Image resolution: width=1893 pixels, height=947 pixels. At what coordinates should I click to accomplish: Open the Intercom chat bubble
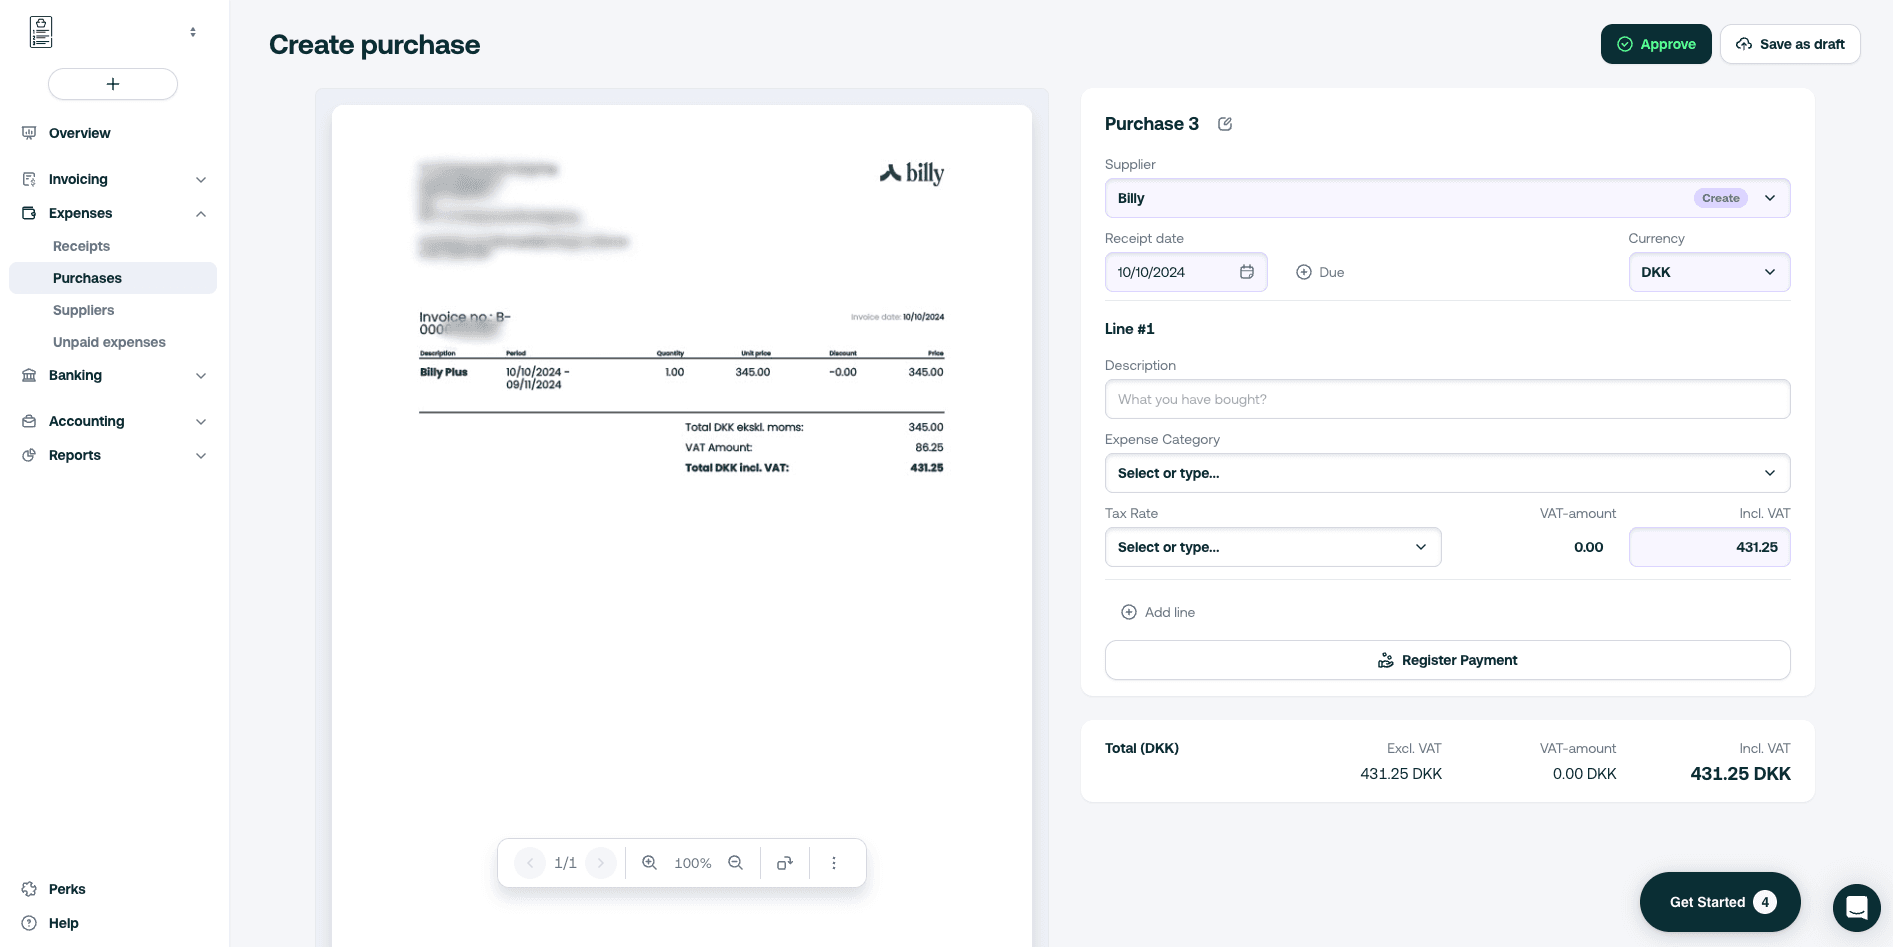(x=1857, y=907)
